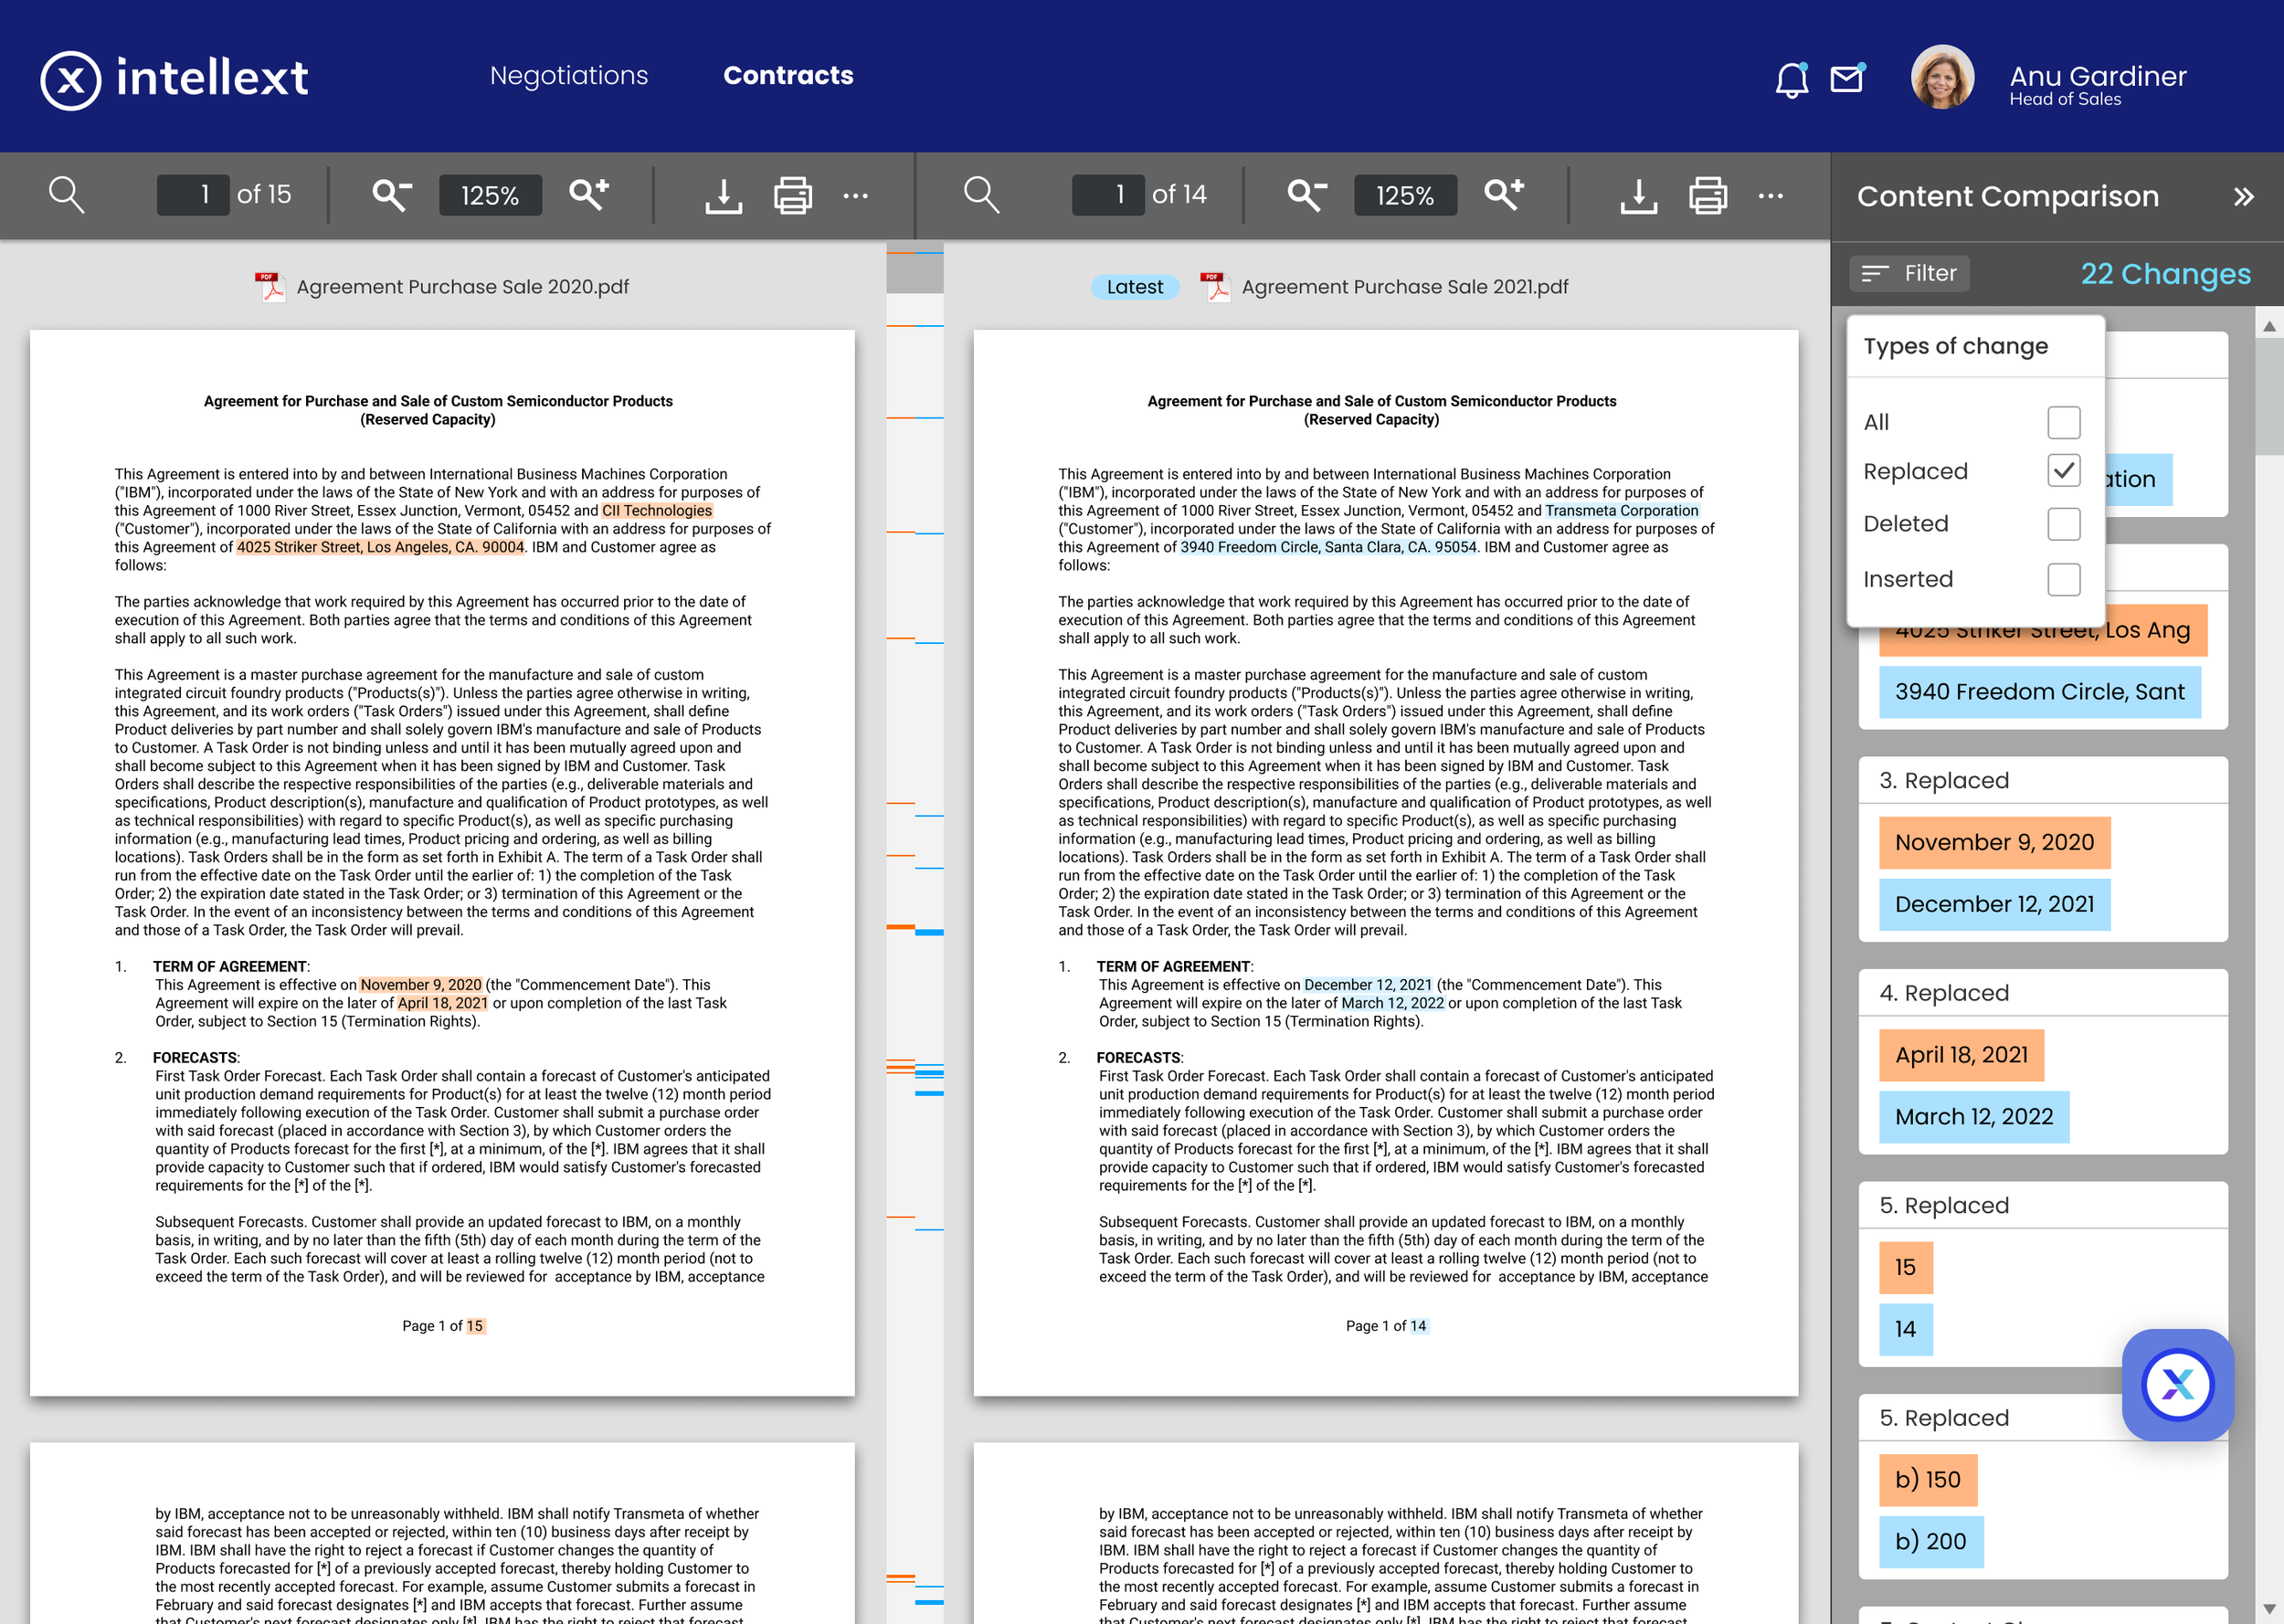Image resolution: width=2284 pixels, height=1624 pixels.
Task: Click scroll-down arrow in changes list
Action: tap(2268, 1609)
